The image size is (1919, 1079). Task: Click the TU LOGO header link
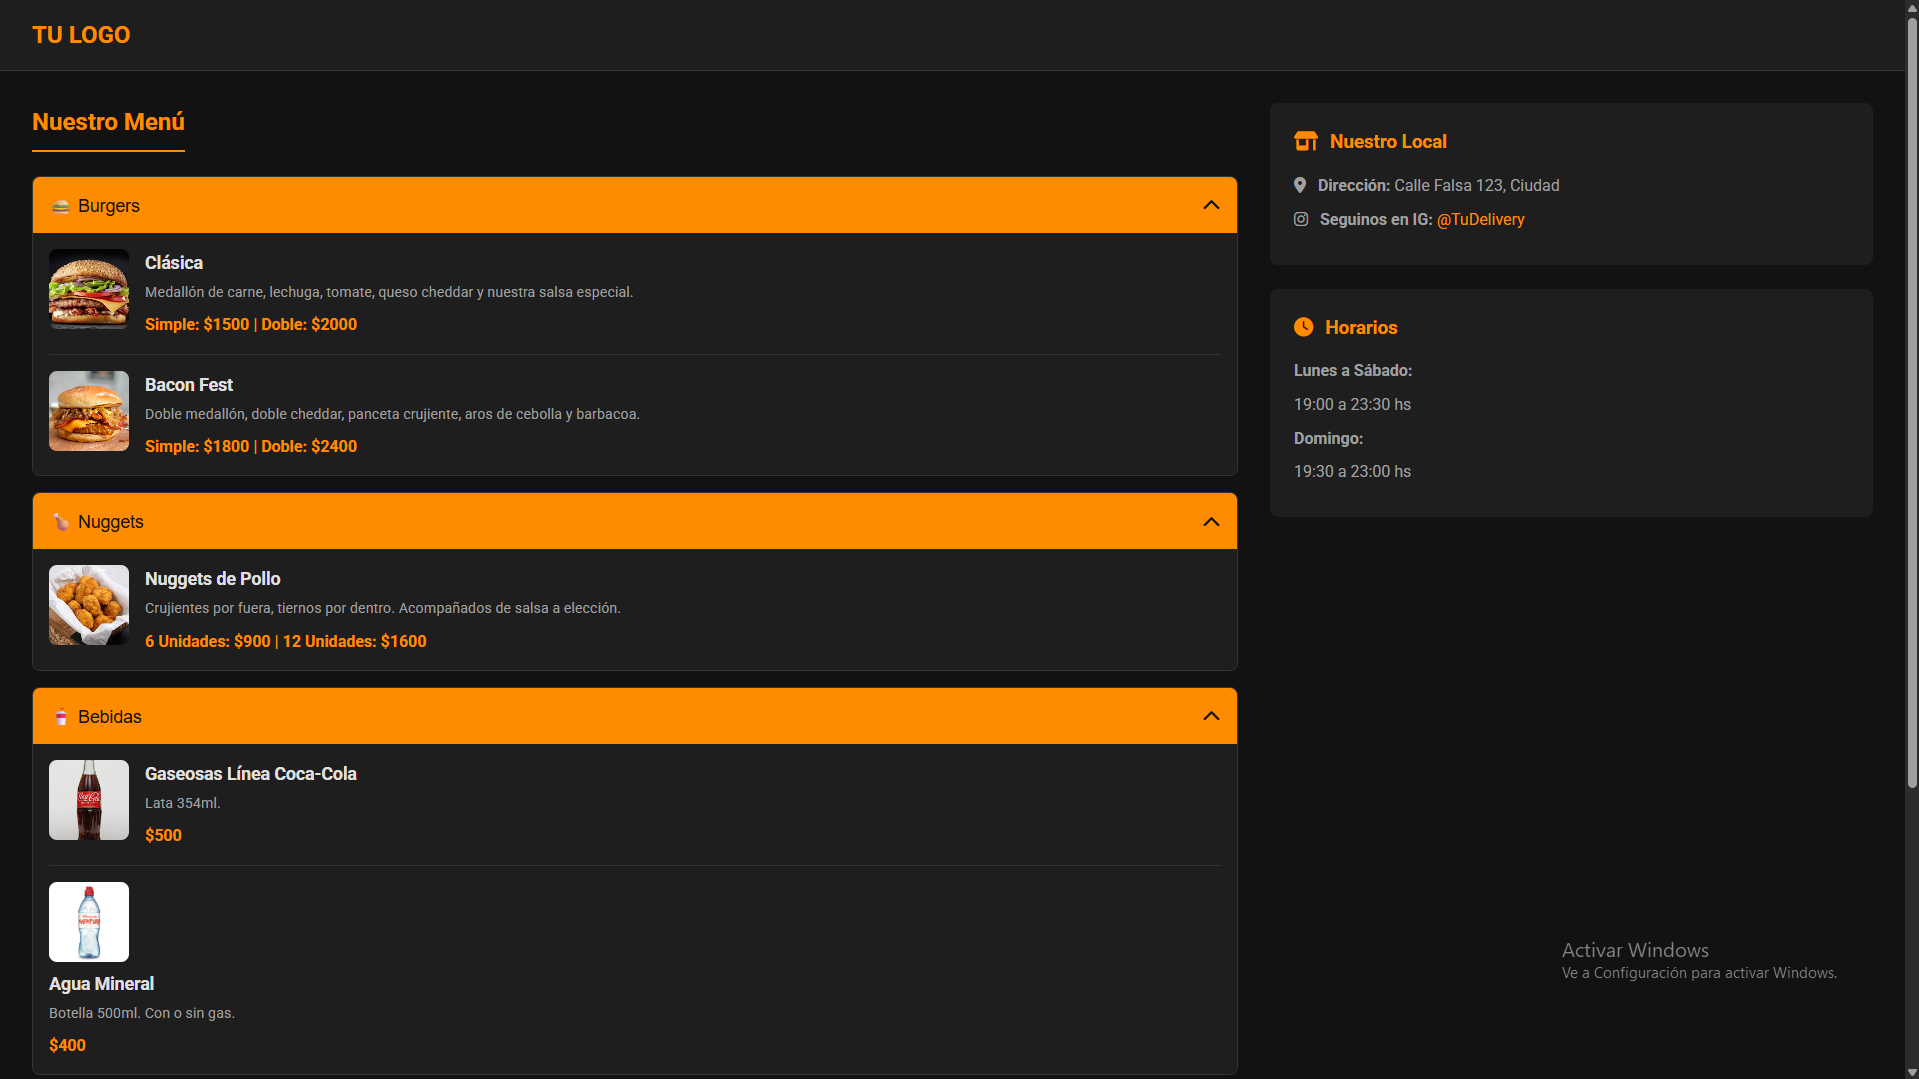(x=81, y=35)
